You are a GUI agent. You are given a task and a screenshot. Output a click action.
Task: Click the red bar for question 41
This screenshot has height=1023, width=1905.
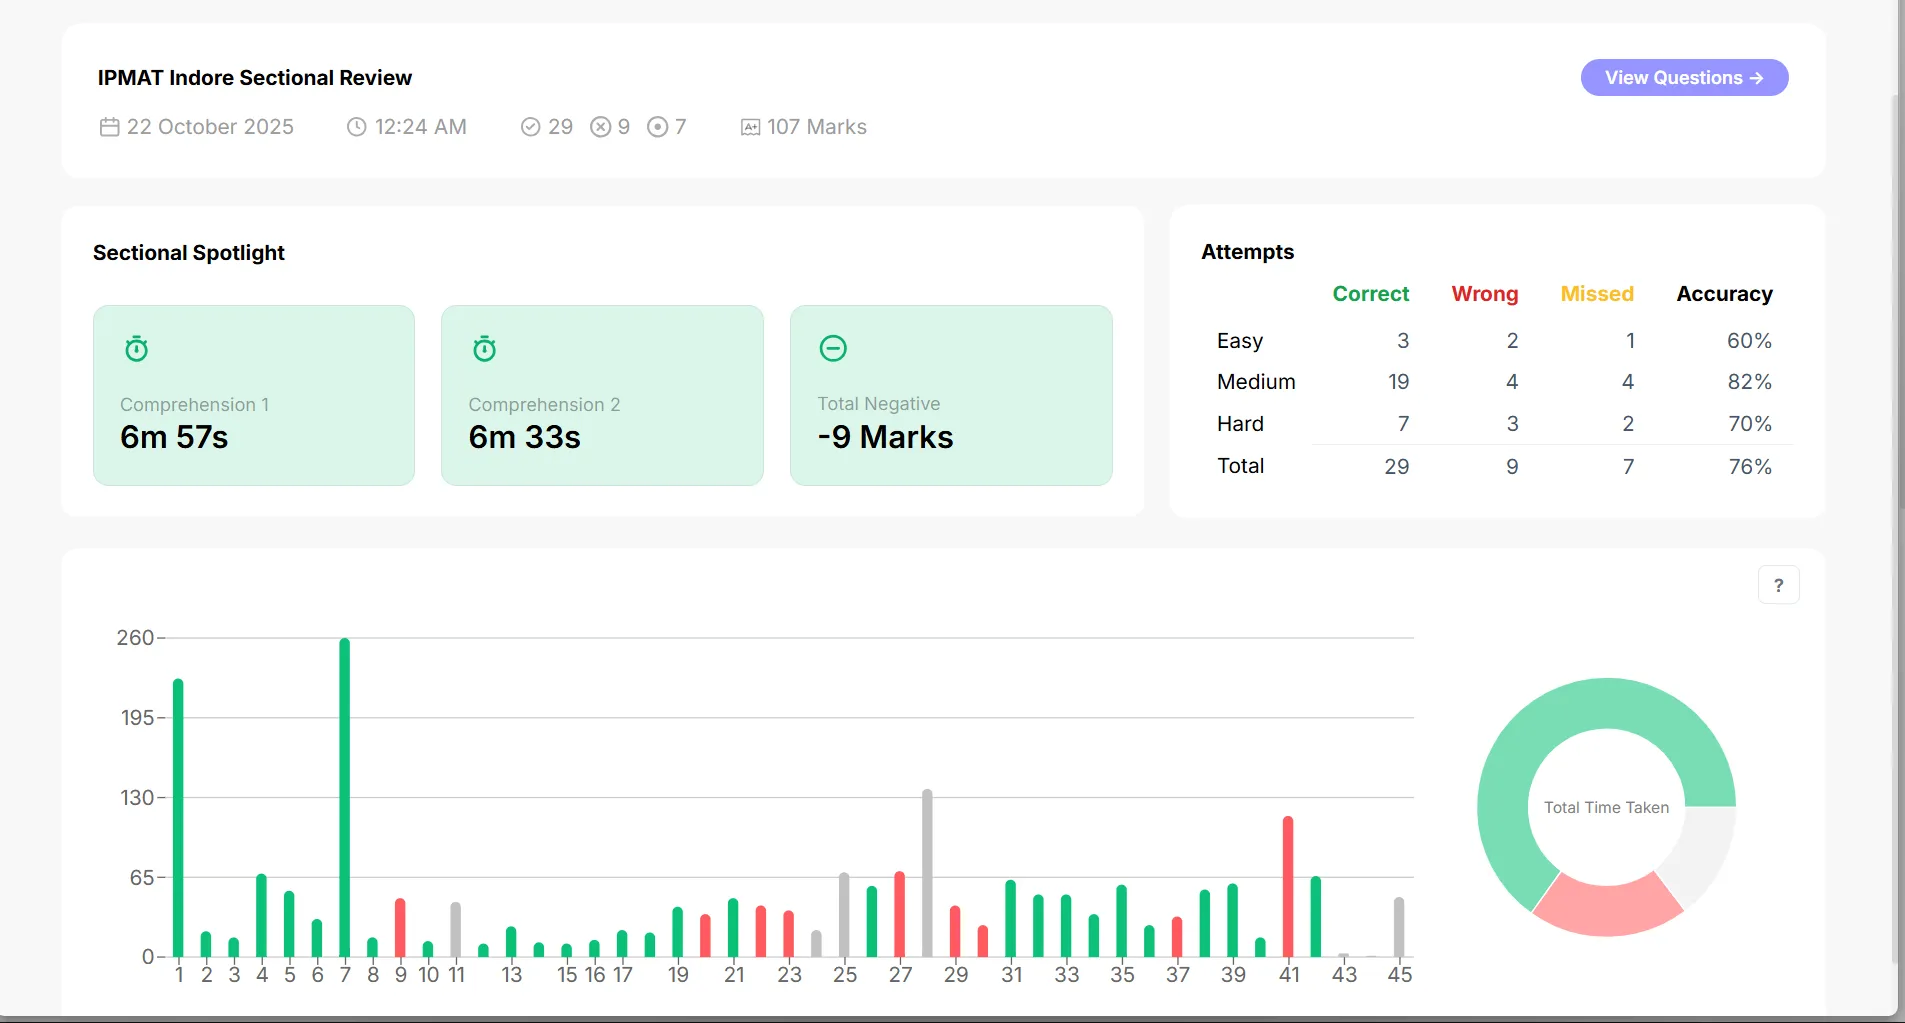(1288, 887)
